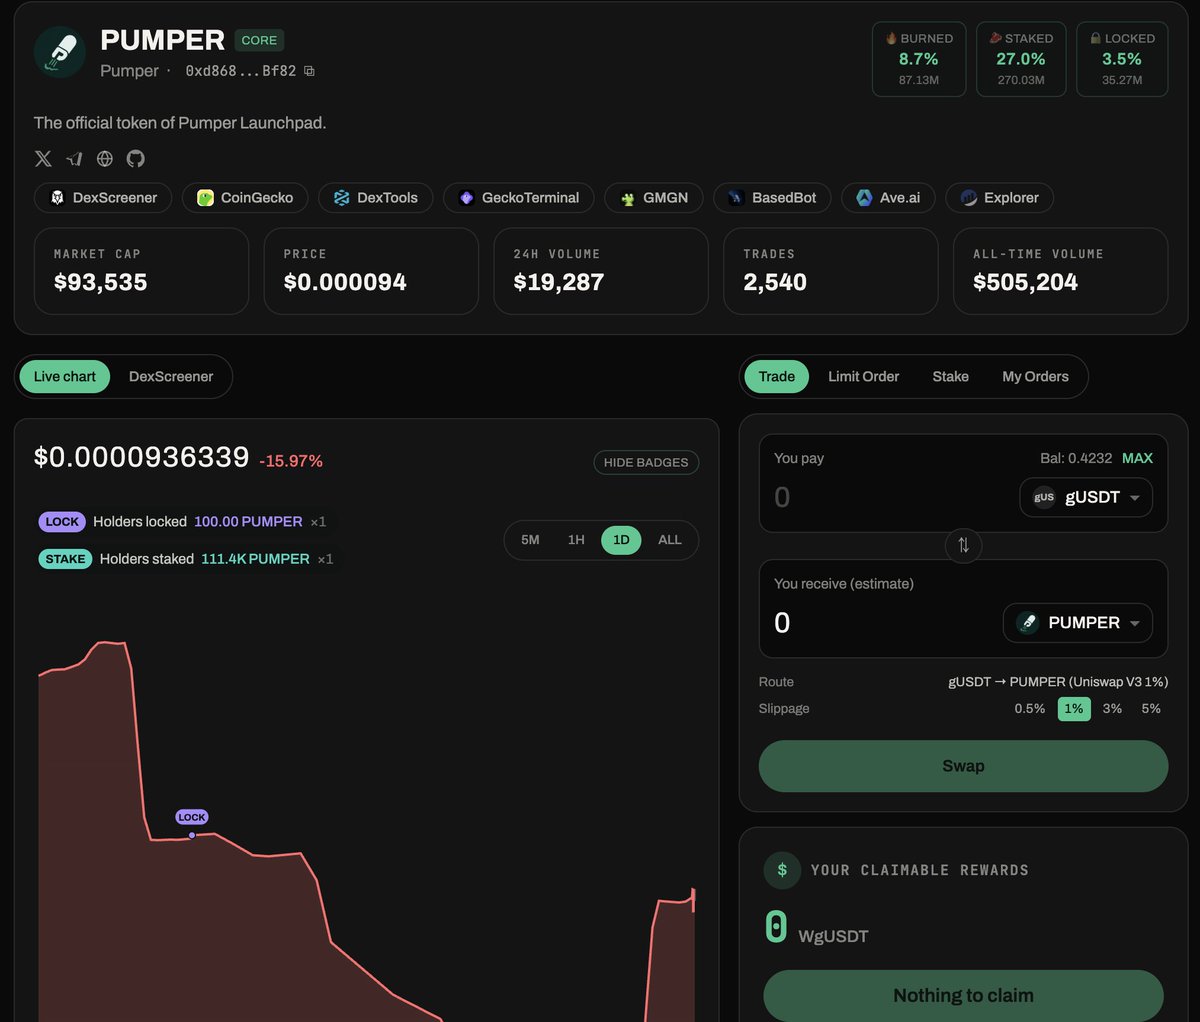Open the GeckoTerminal link text

point(530,198)
